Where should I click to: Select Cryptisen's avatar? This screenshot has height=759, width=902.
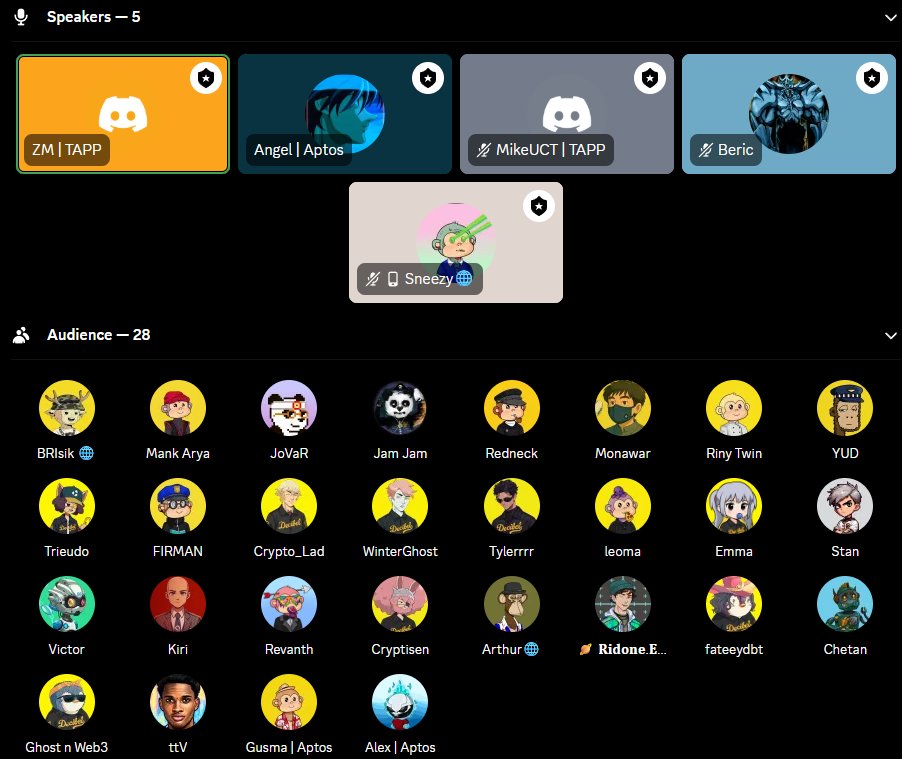(400, 604)
